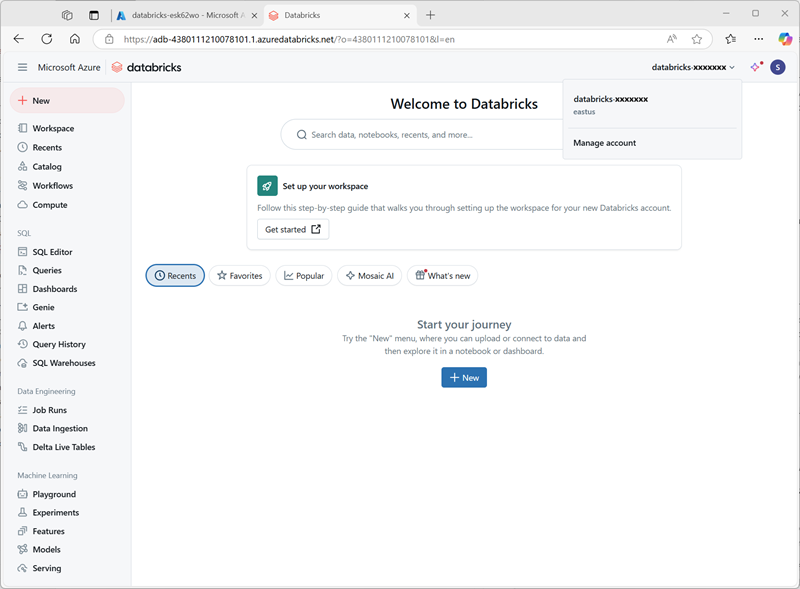Click the Queries icon in sidebar
The image size is (800, 589).
pyautogui.click(x=22, y=270)
